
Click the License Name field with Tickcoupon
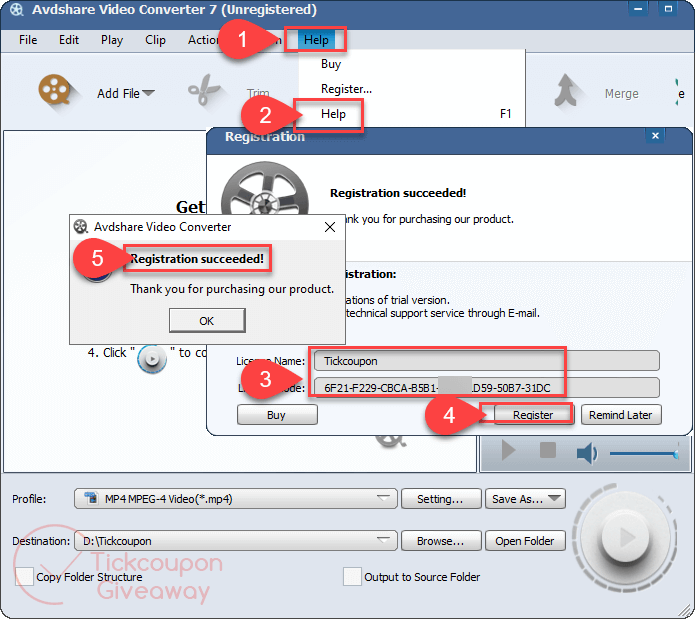coord(486,361)
